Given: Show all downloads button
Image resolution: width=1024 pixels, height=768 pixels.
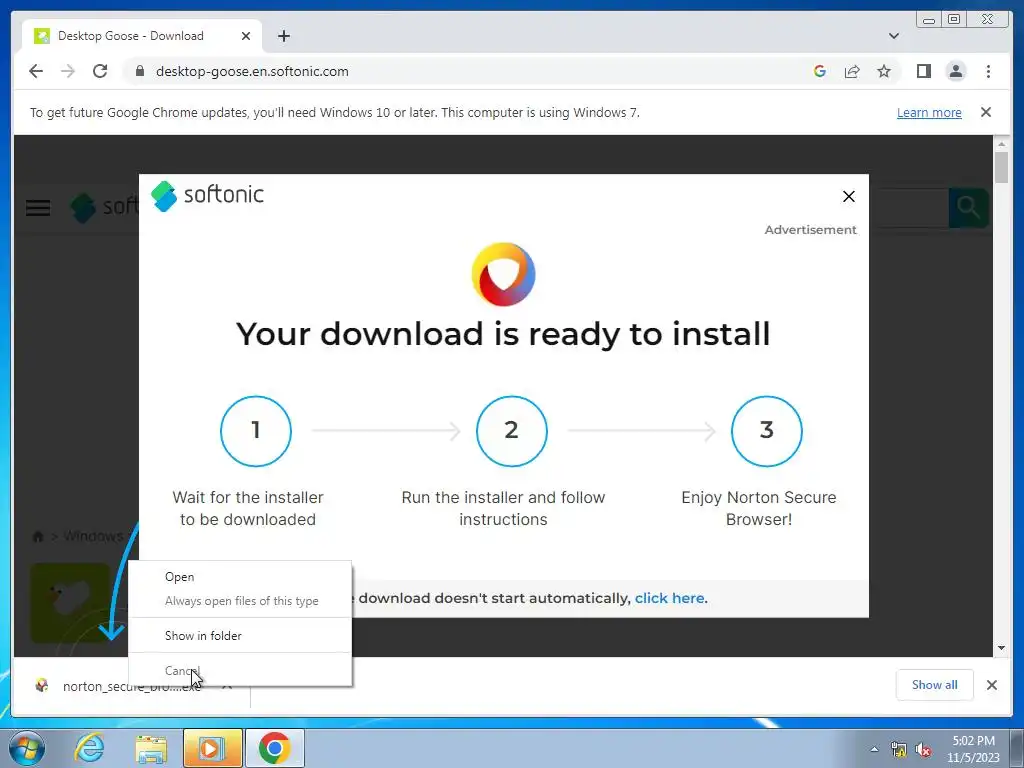Looking at the screenshot, I should pos(935,685).
